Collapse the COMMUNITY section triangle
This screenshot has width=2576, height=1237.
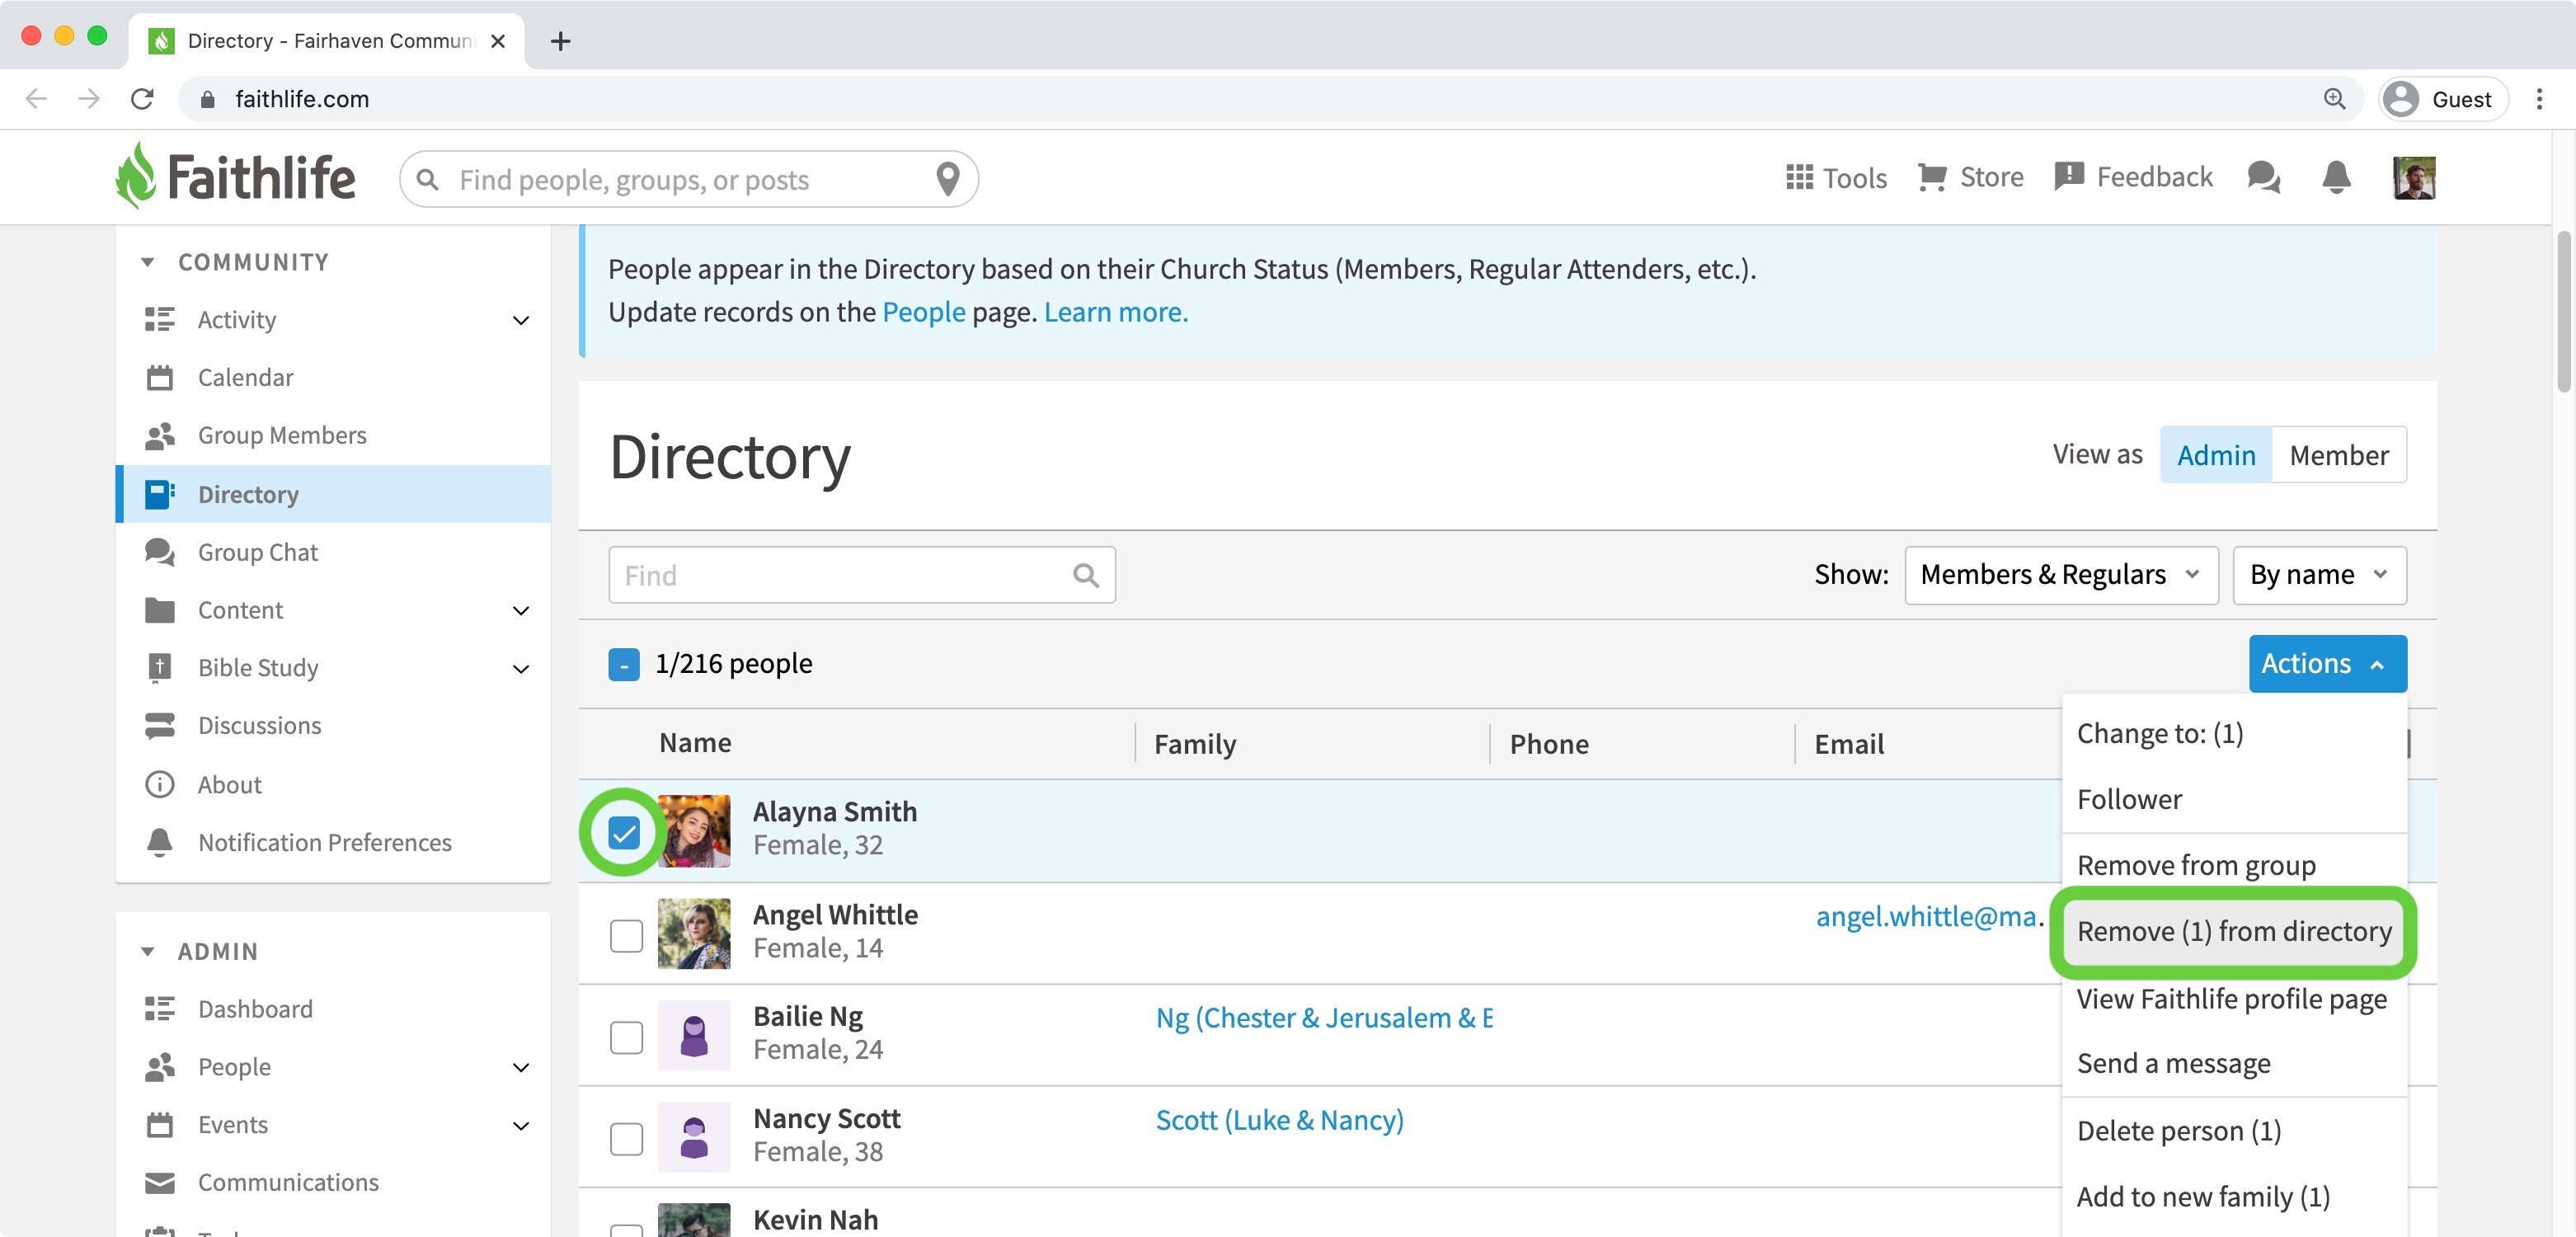[148, 262]
